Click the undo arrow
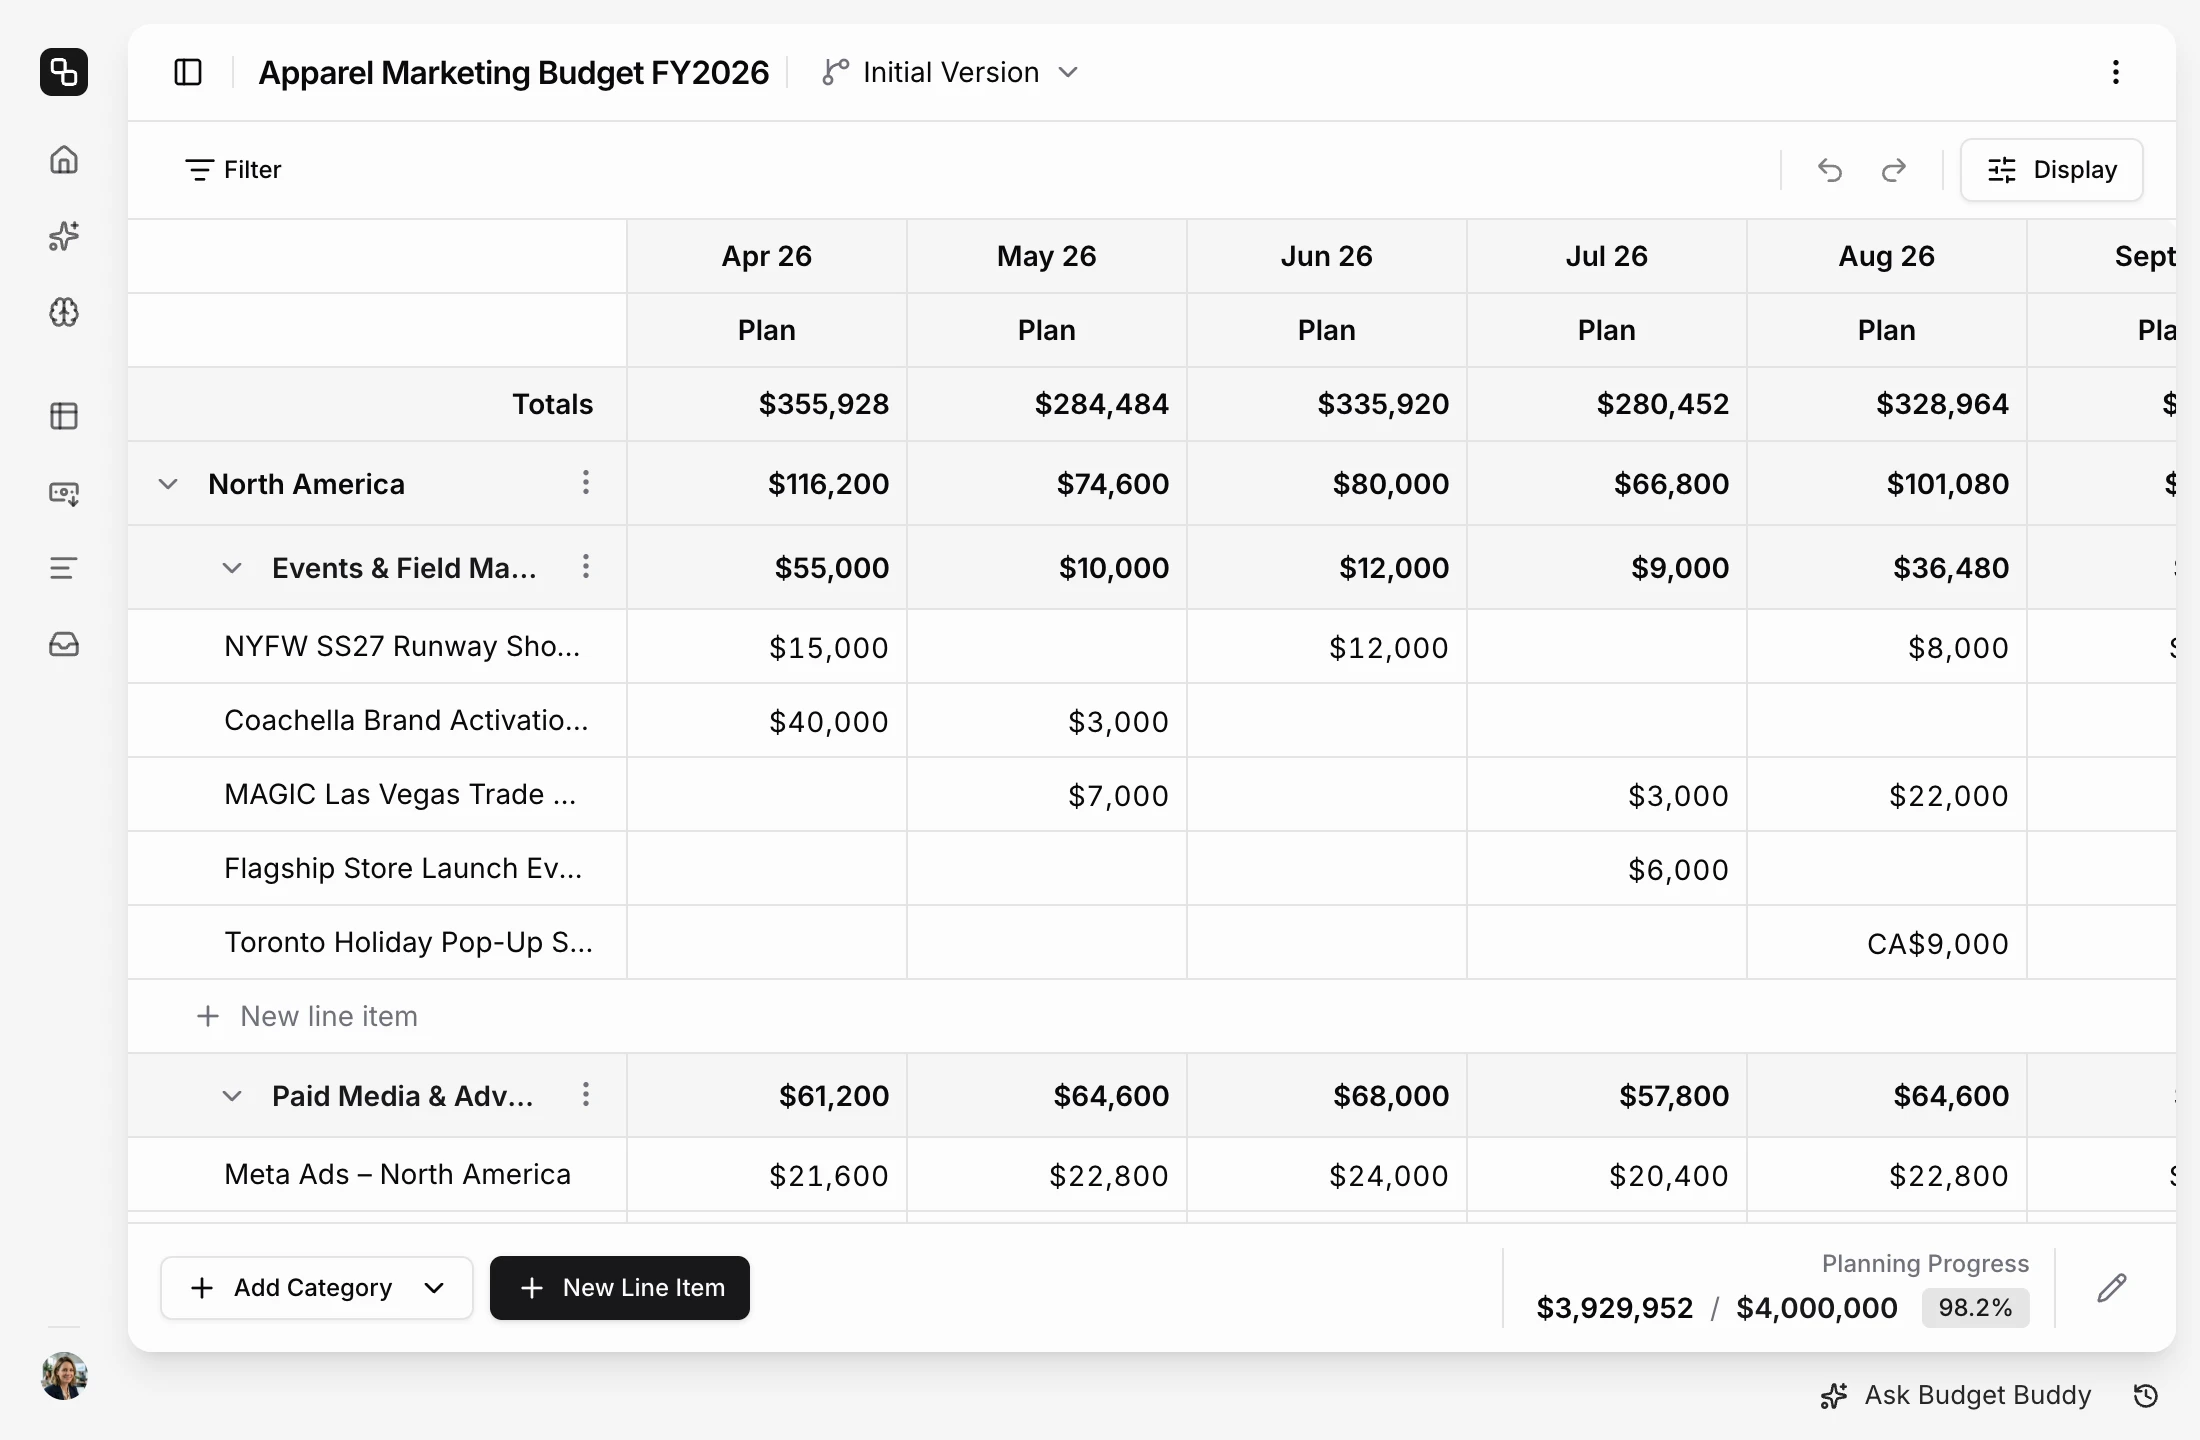 pos(1830,170)
